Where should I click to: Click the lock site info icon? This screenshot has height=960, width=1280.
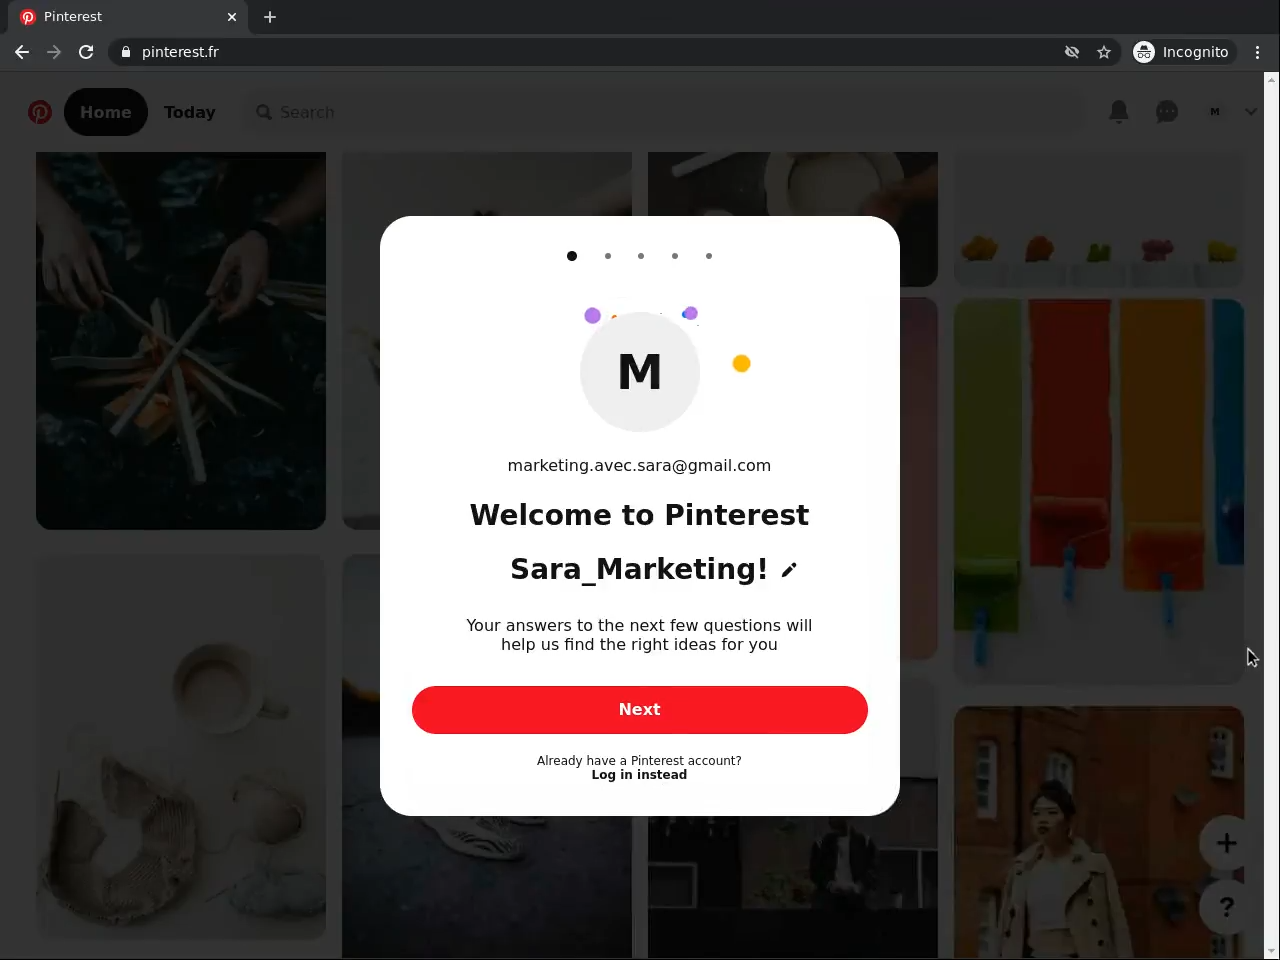126,52
